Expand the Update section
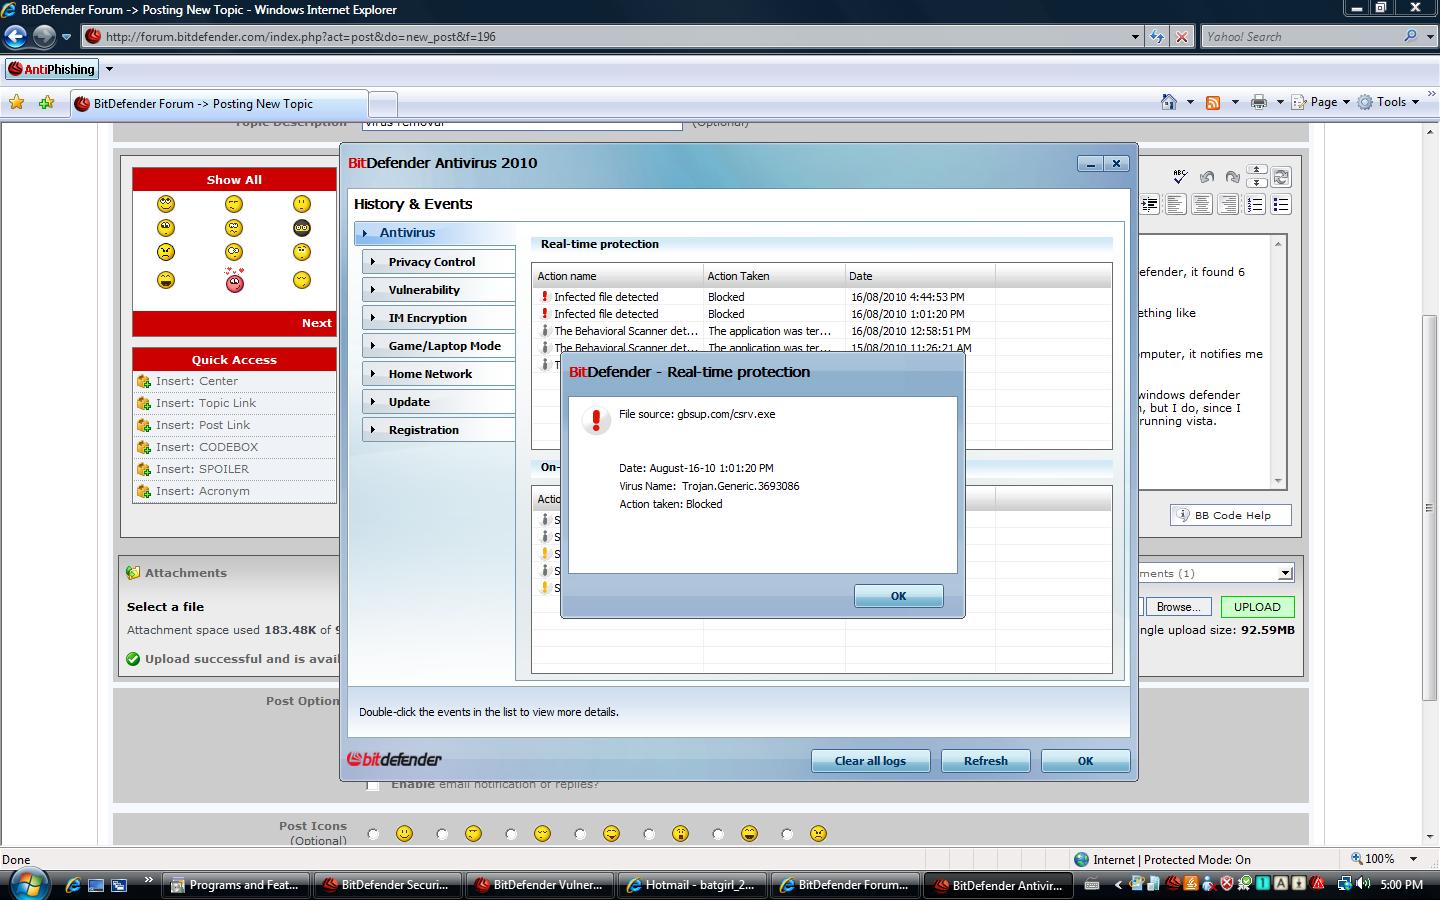 tap(439, 402)
